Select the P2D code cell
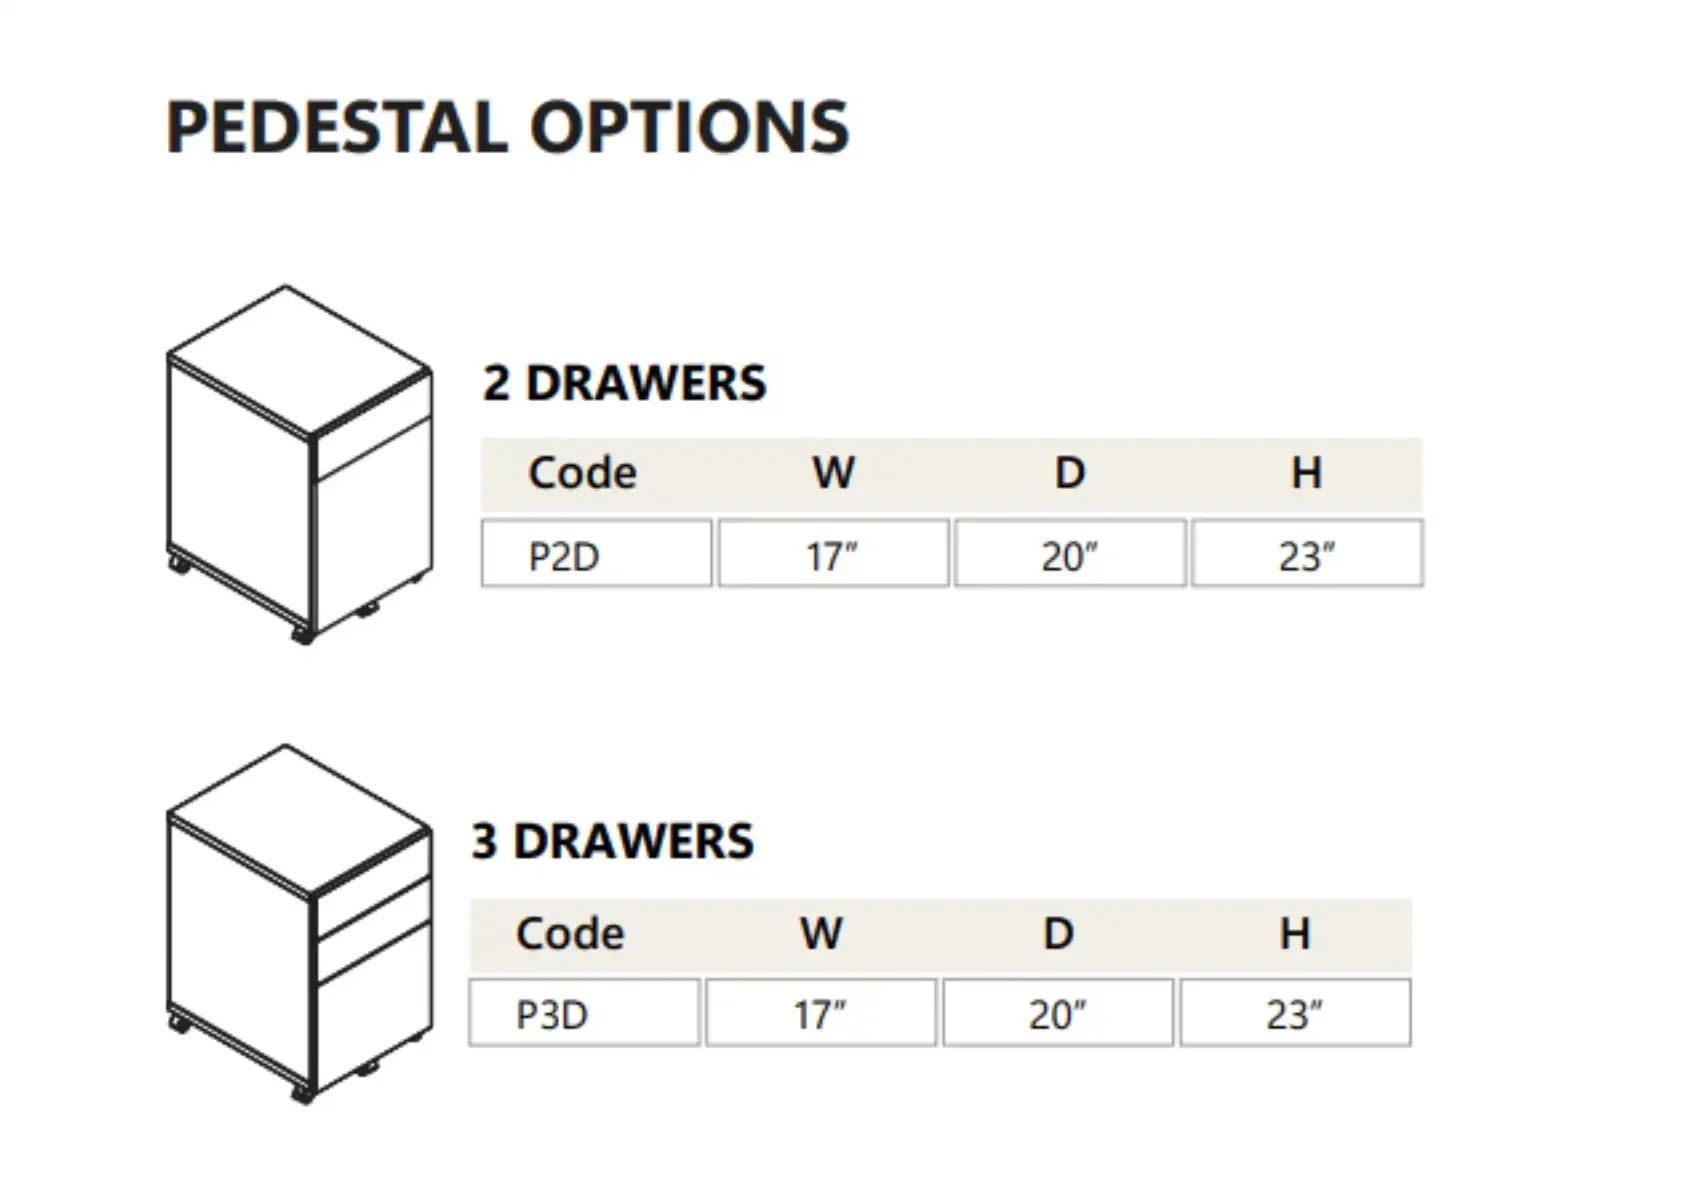The width and height of the screenshot is (1700, 1200). pyautogui.click(x=597, y=553)
